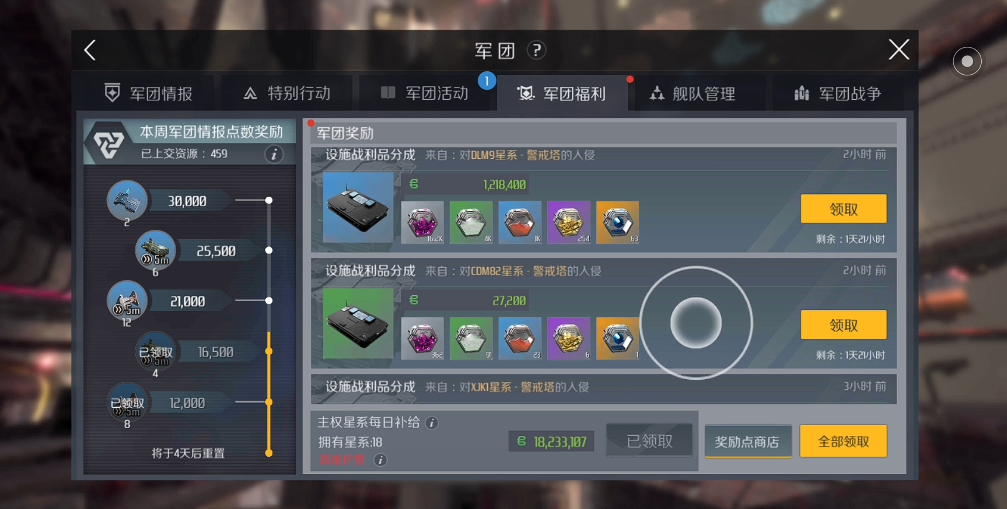Image resolution: width=1007 pixels, height=509 pixels.
Task: Click info icon next to 主权星系每日补给
Action: pyautogui.click(x=432, y=422)
